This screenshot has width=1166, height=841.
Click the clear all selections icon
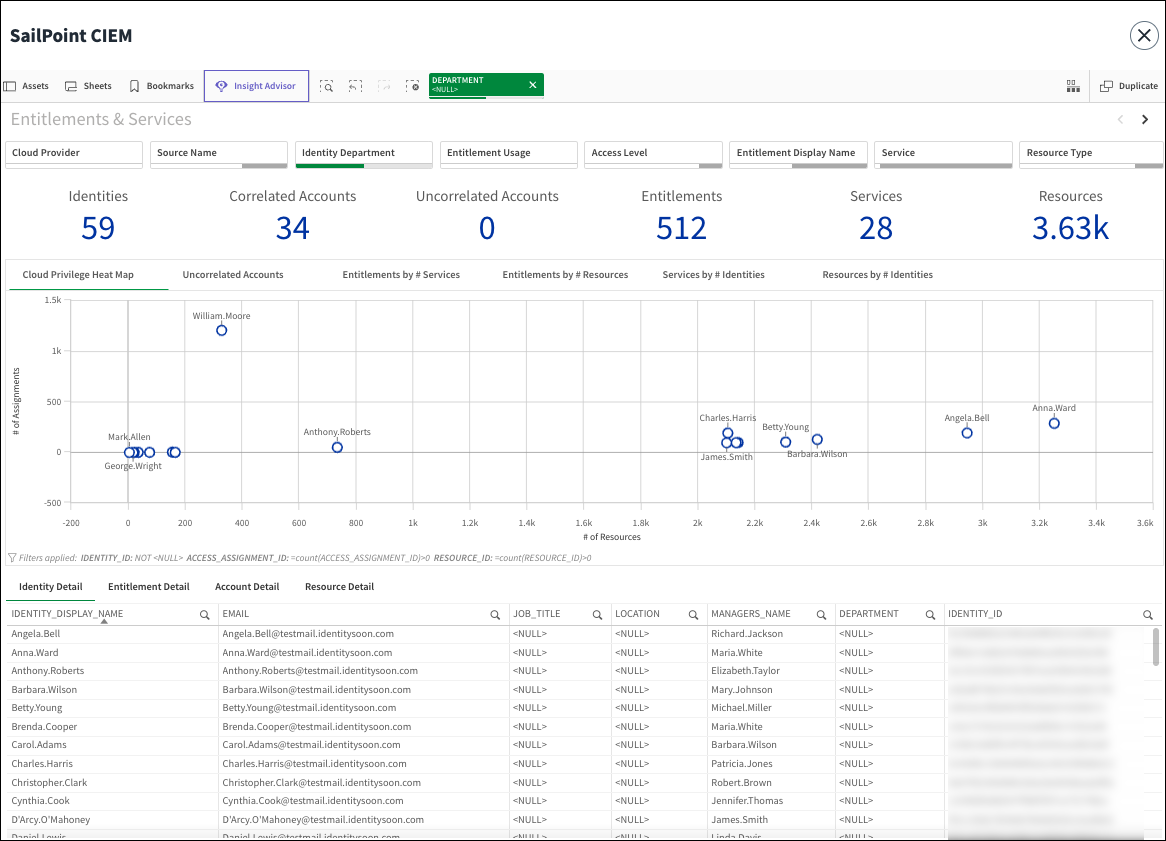pyautogui.click(x=413, y=86)
